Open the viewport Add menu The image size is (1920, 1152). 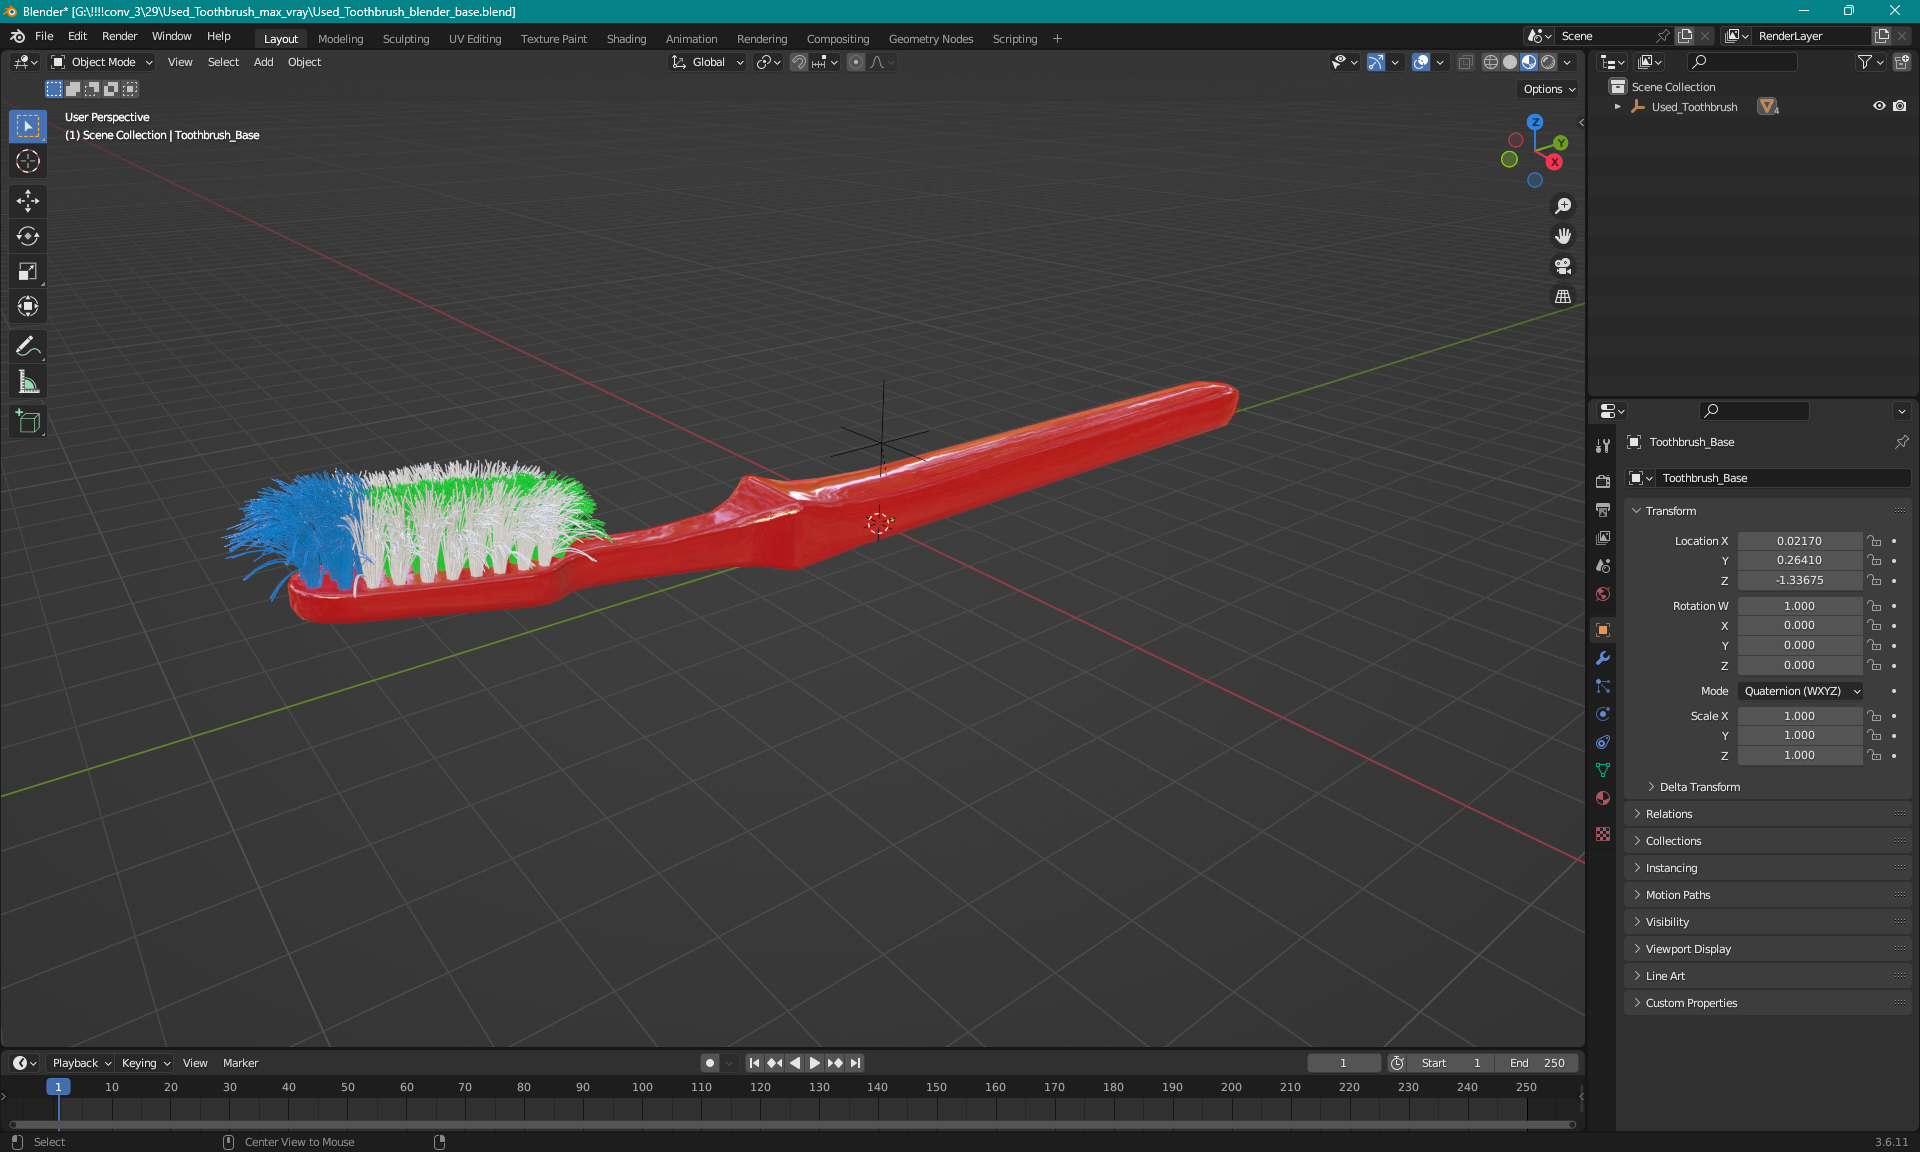click(x=263, y=62)
